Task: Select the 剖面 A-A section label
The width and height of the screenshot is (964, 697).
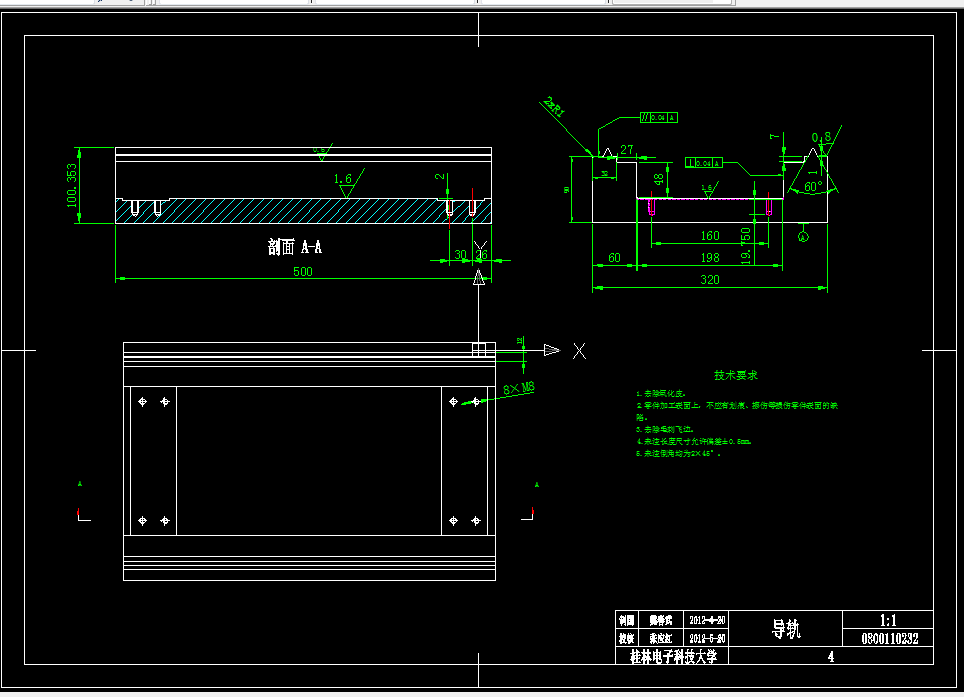Action: 294,247
